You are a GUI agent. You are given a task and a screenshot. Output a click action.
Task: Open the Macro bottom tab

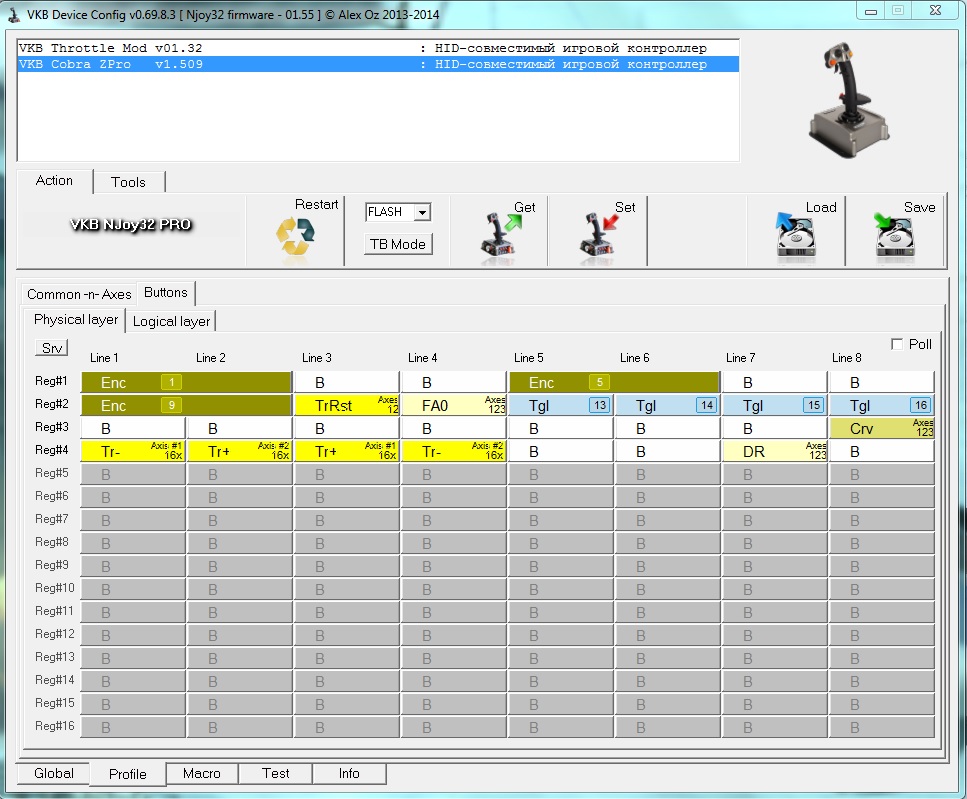(201, 773)
